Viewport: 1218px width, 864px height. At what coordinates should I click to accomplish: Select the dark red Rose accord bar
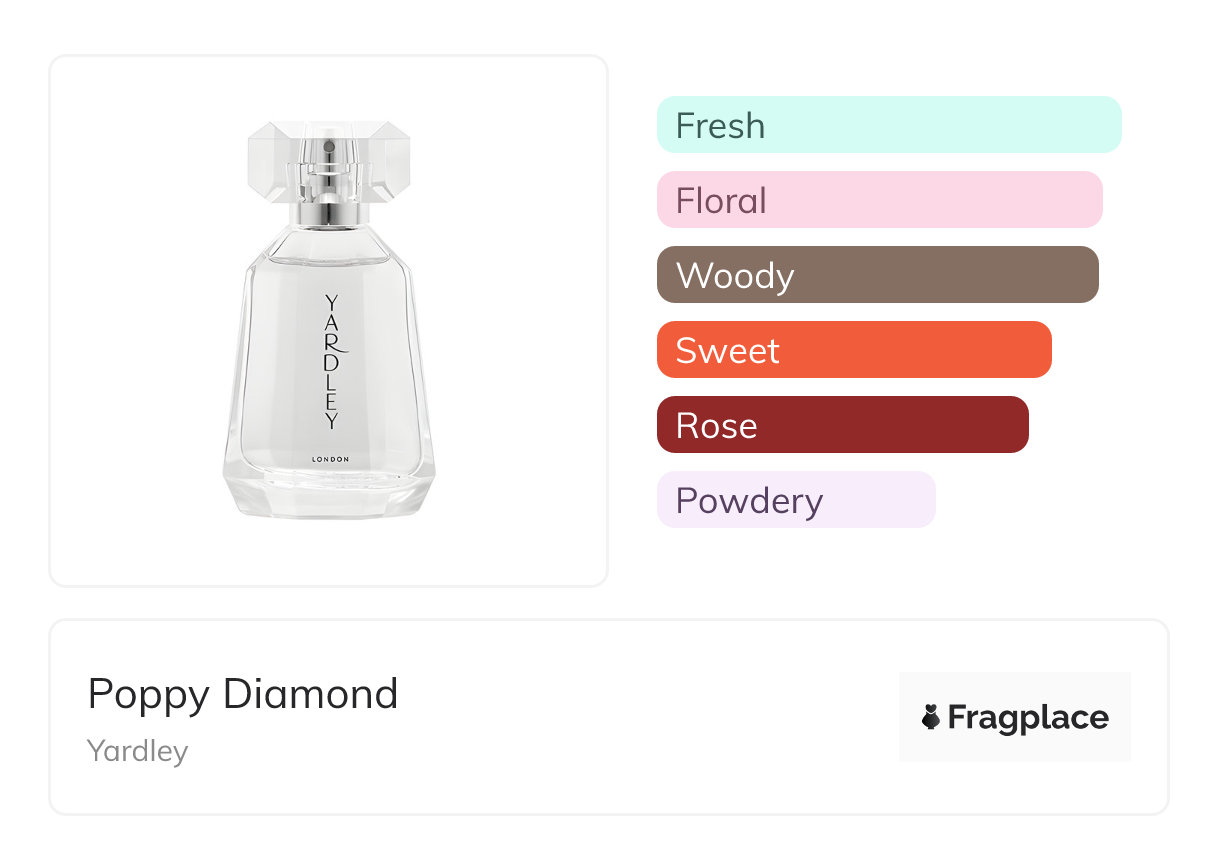pyautogui.click(x=842, y=425)
